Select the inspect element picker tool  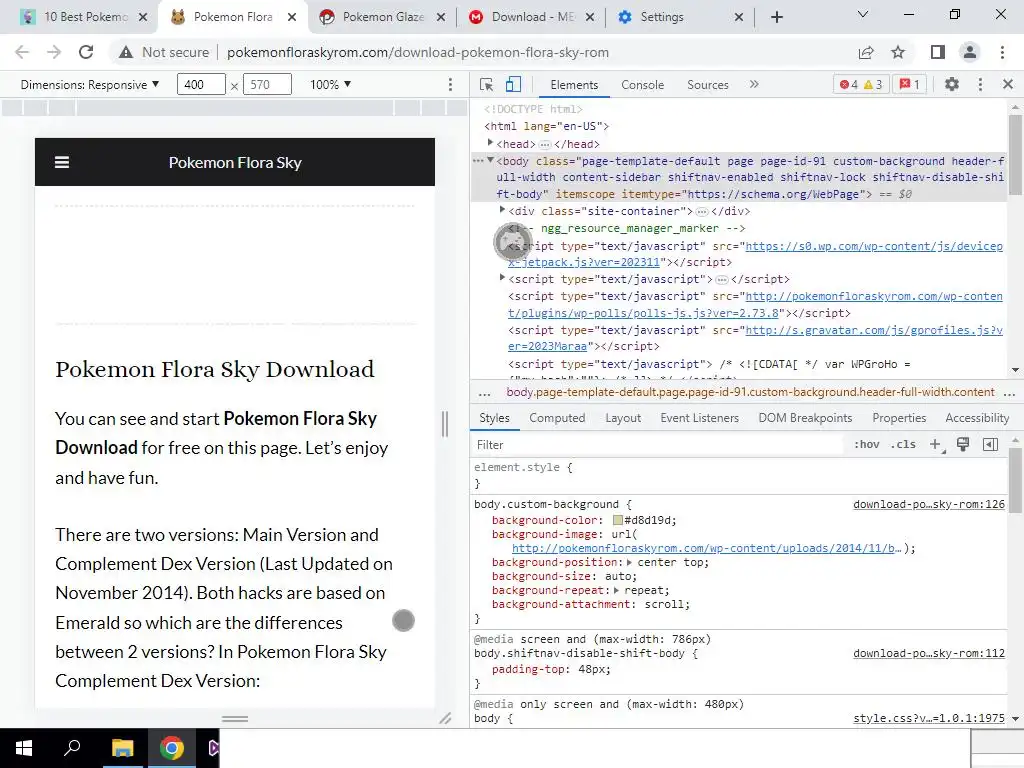click(487, 85)
